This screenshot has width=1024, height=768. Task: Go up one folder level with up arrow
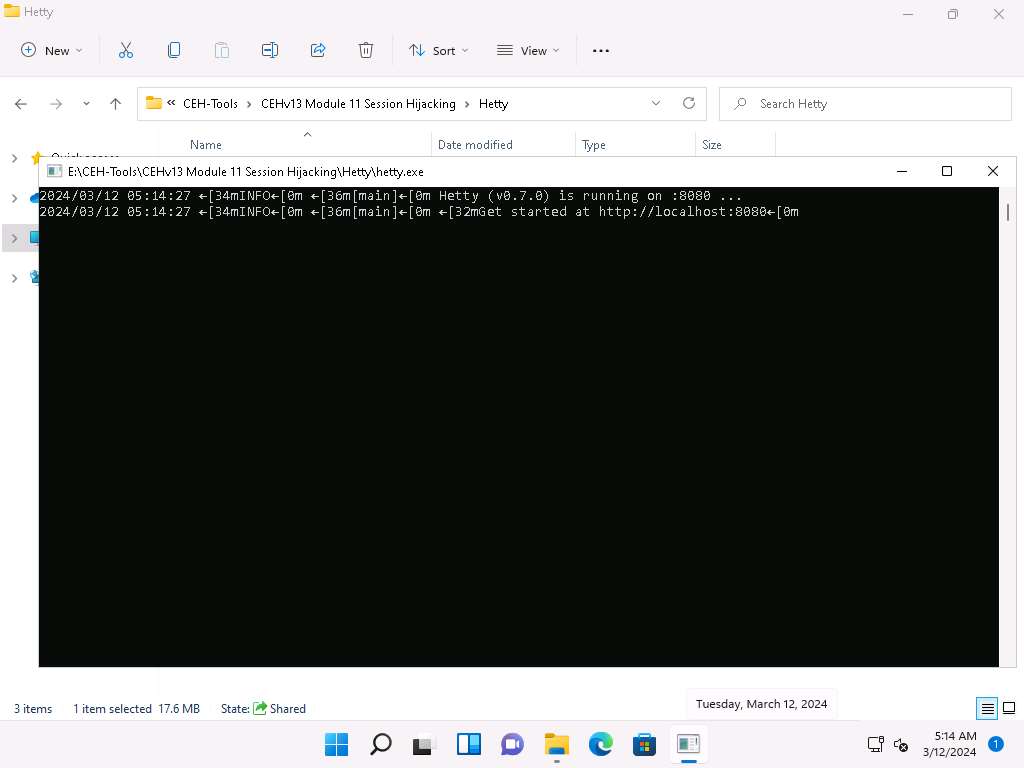115,103
